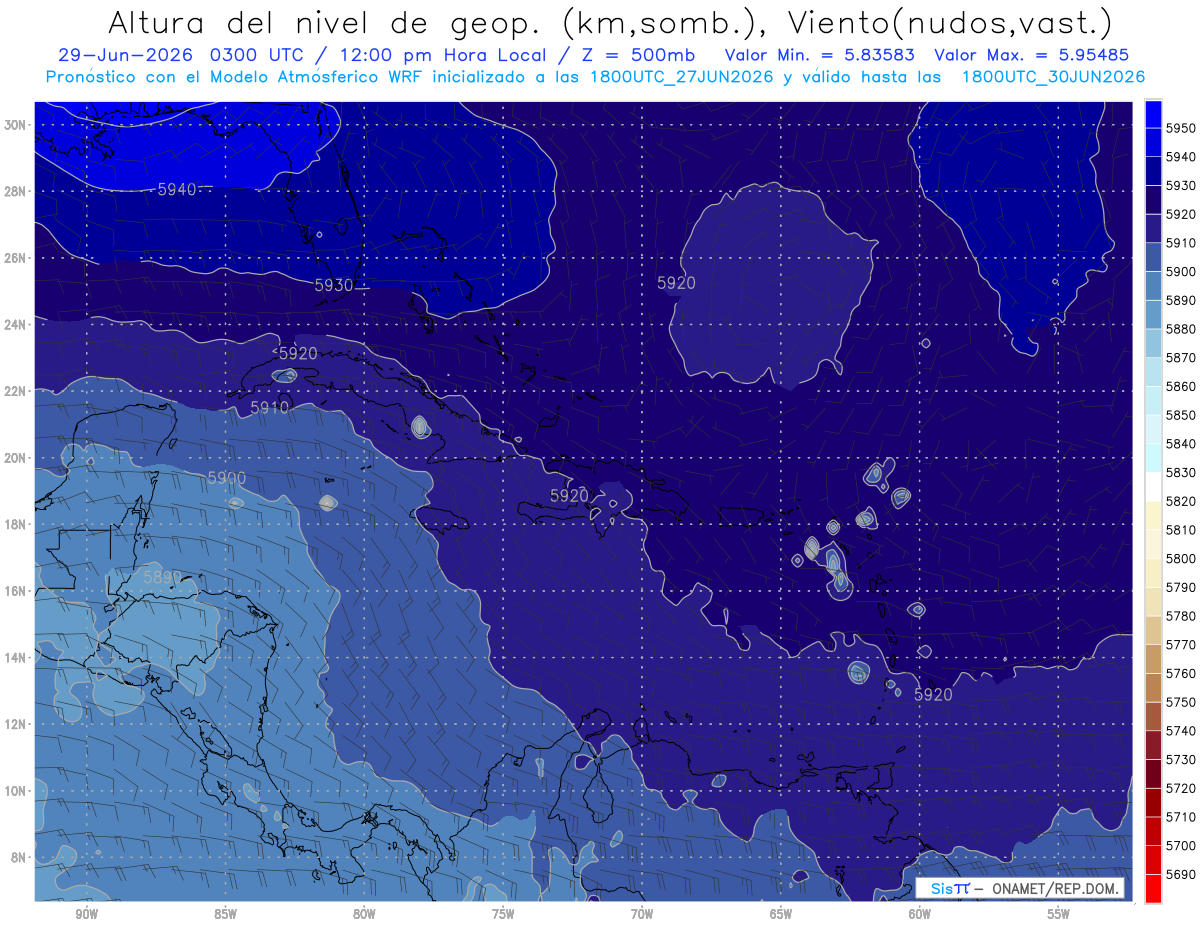
Task: Click the 16N latitude label
Action: click(x=15, y=591)
